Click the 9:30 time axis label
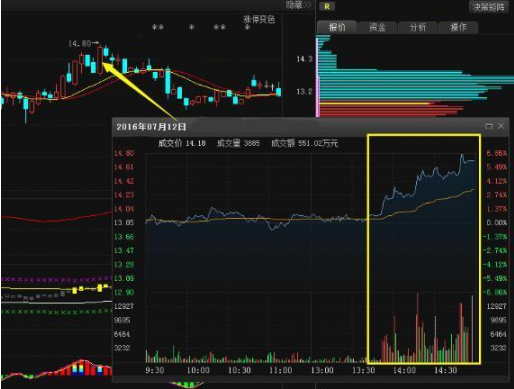Screen dimensions: 514x389 coord(155,370)
